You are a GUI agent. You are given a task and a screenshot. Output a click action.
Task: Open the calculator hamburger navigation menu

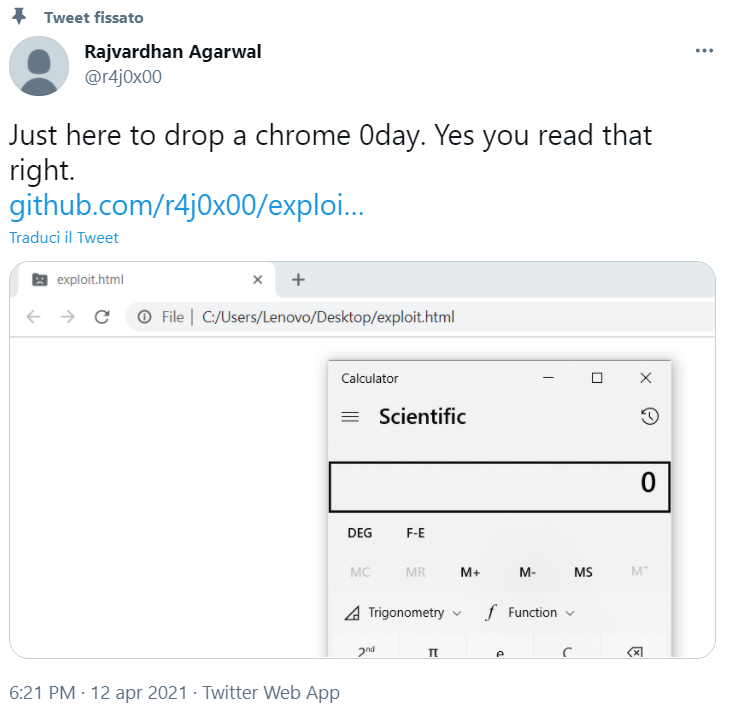(350, 417)
